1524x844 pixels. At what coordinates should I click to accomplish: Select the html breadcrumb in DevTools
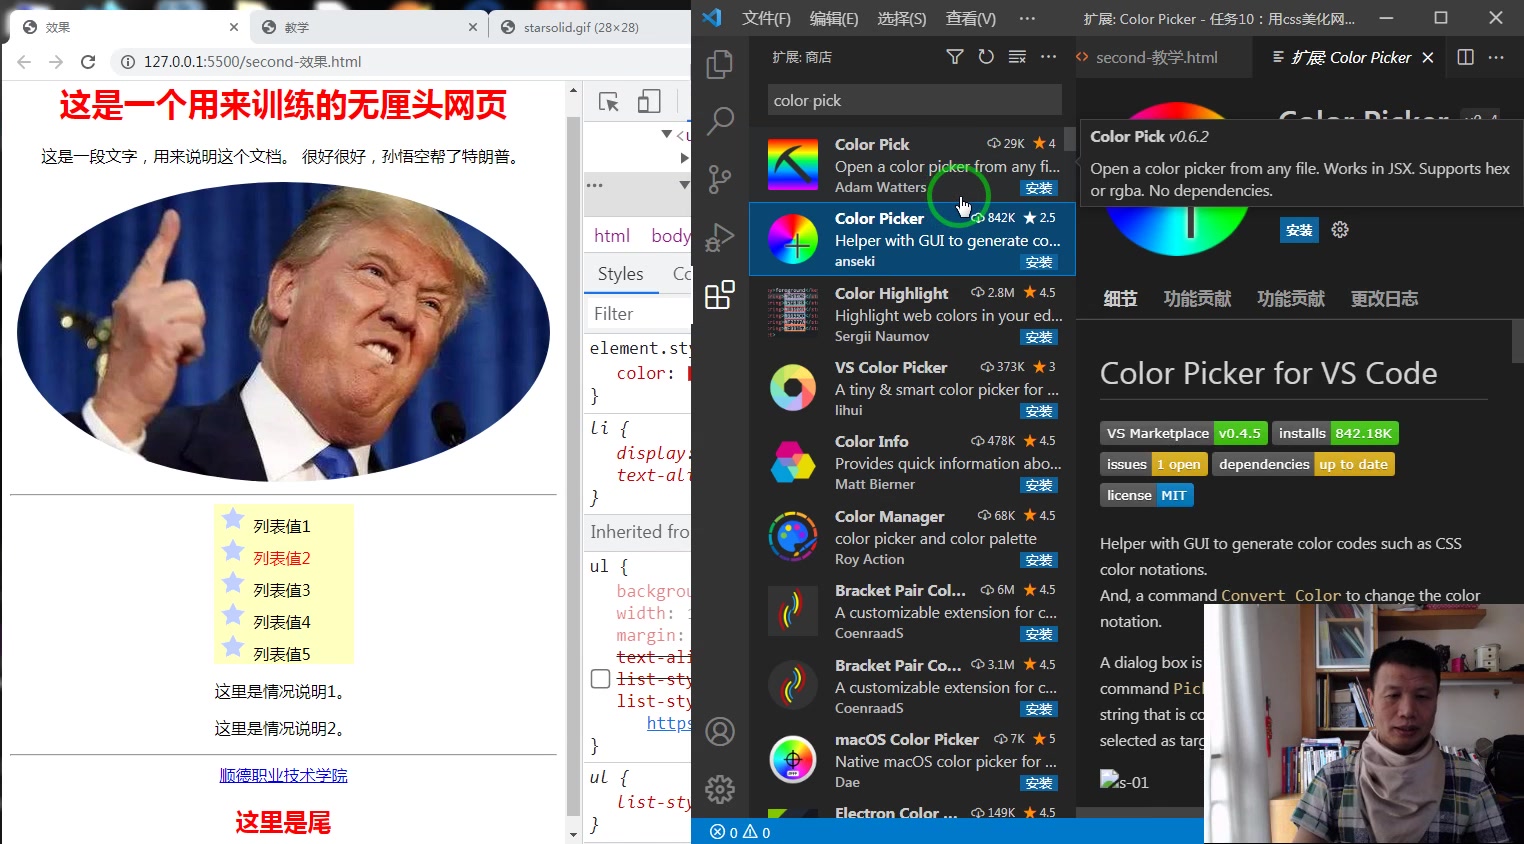coord(612,235)
